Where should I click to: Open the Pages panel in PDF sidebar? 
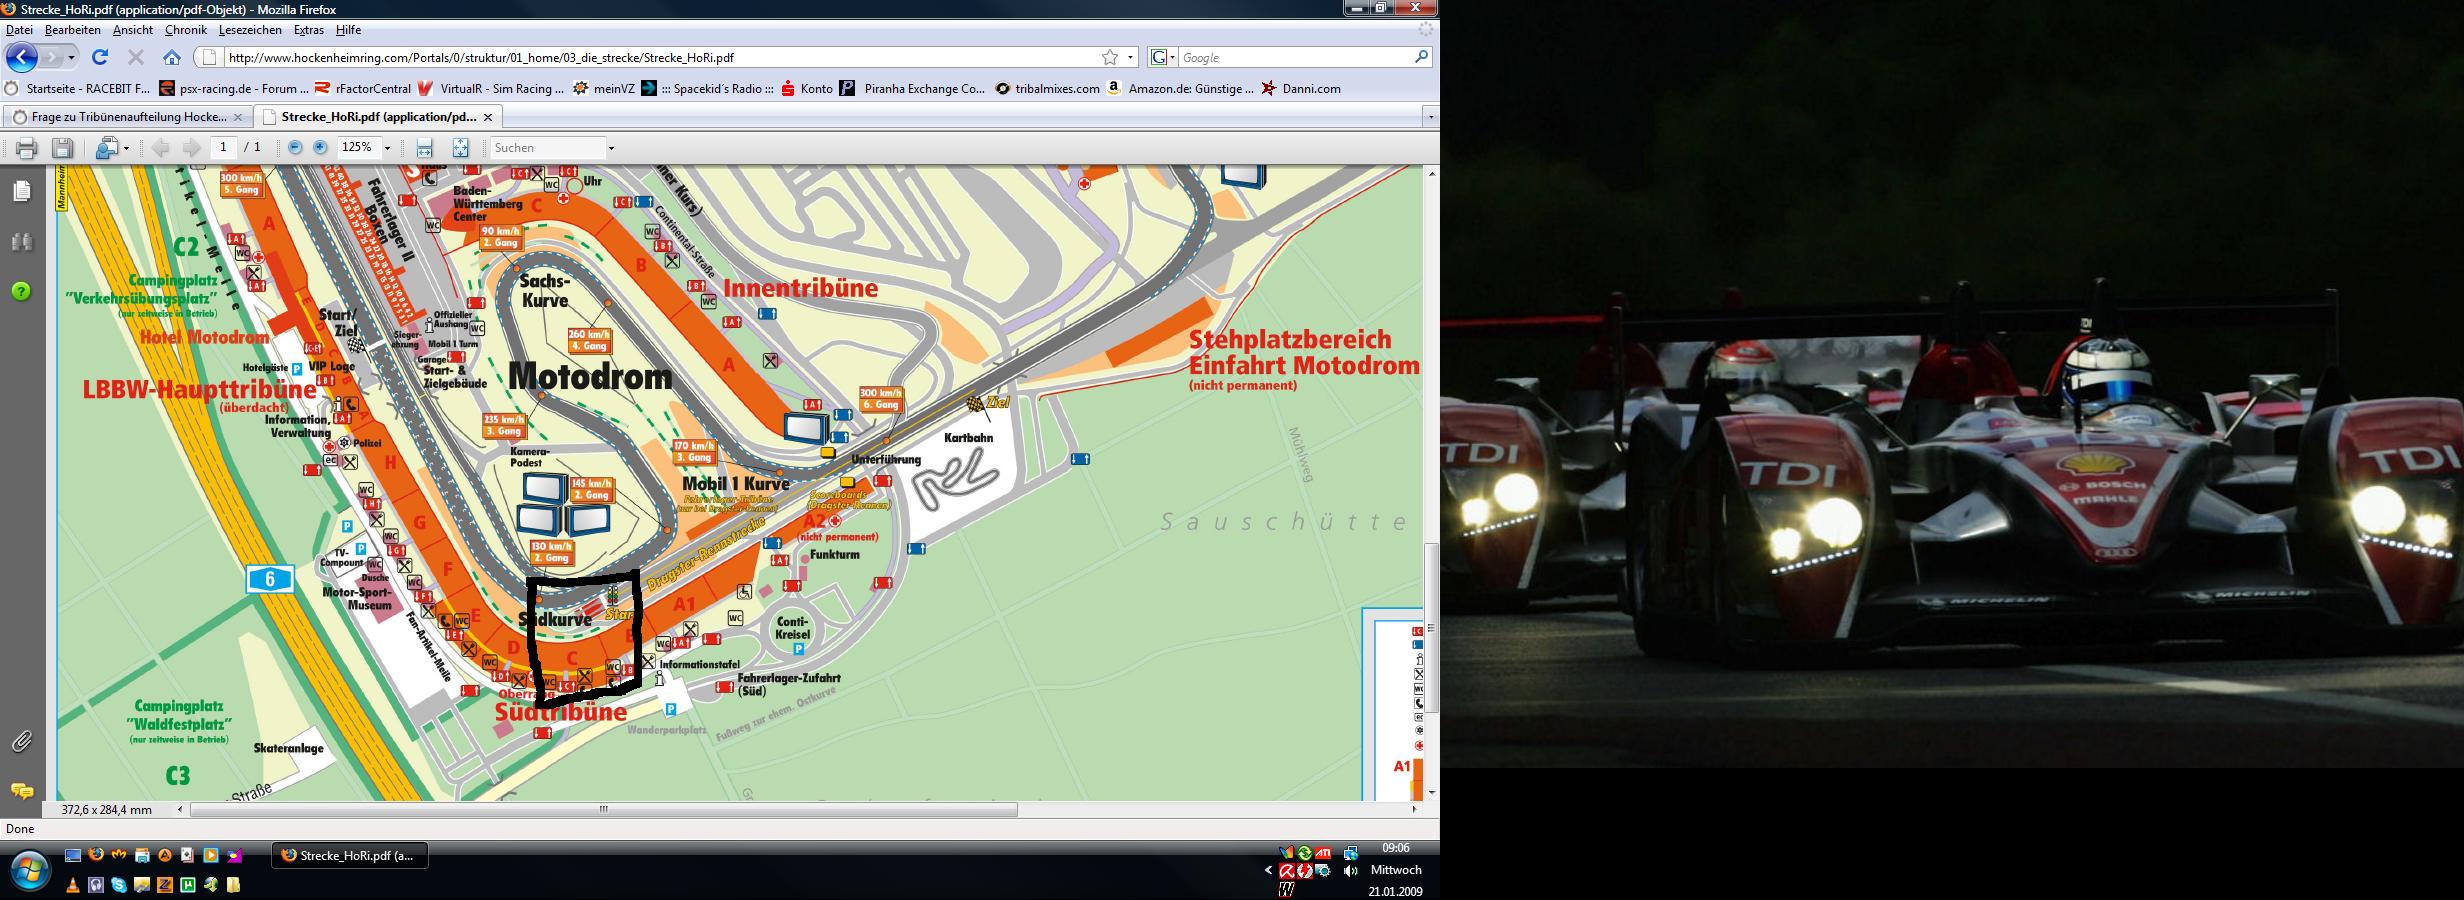[22, 191]
